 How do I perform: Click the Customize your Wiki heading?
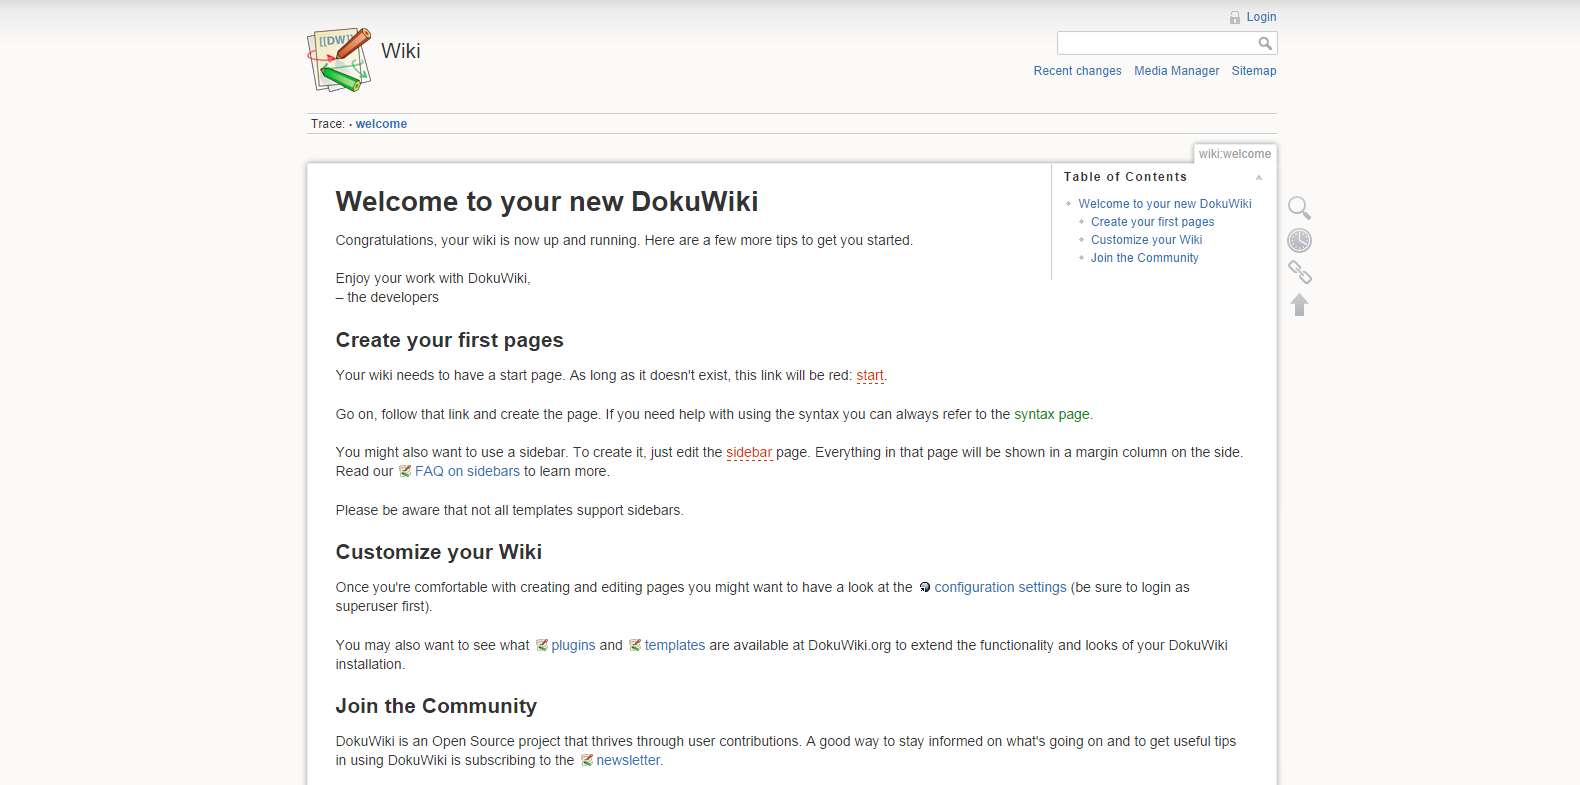coord(439,552)
